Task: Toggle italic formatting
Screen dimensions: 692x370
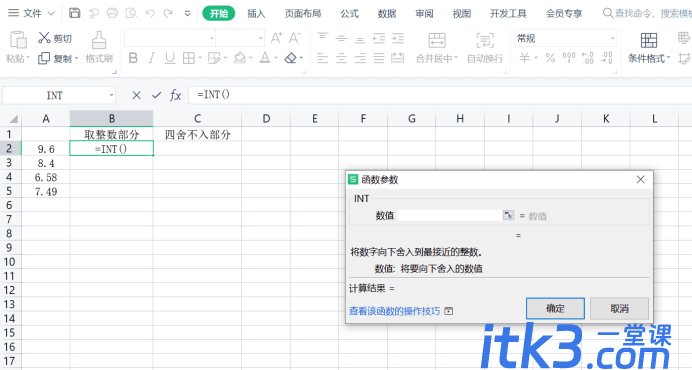Action: [151, 58]
